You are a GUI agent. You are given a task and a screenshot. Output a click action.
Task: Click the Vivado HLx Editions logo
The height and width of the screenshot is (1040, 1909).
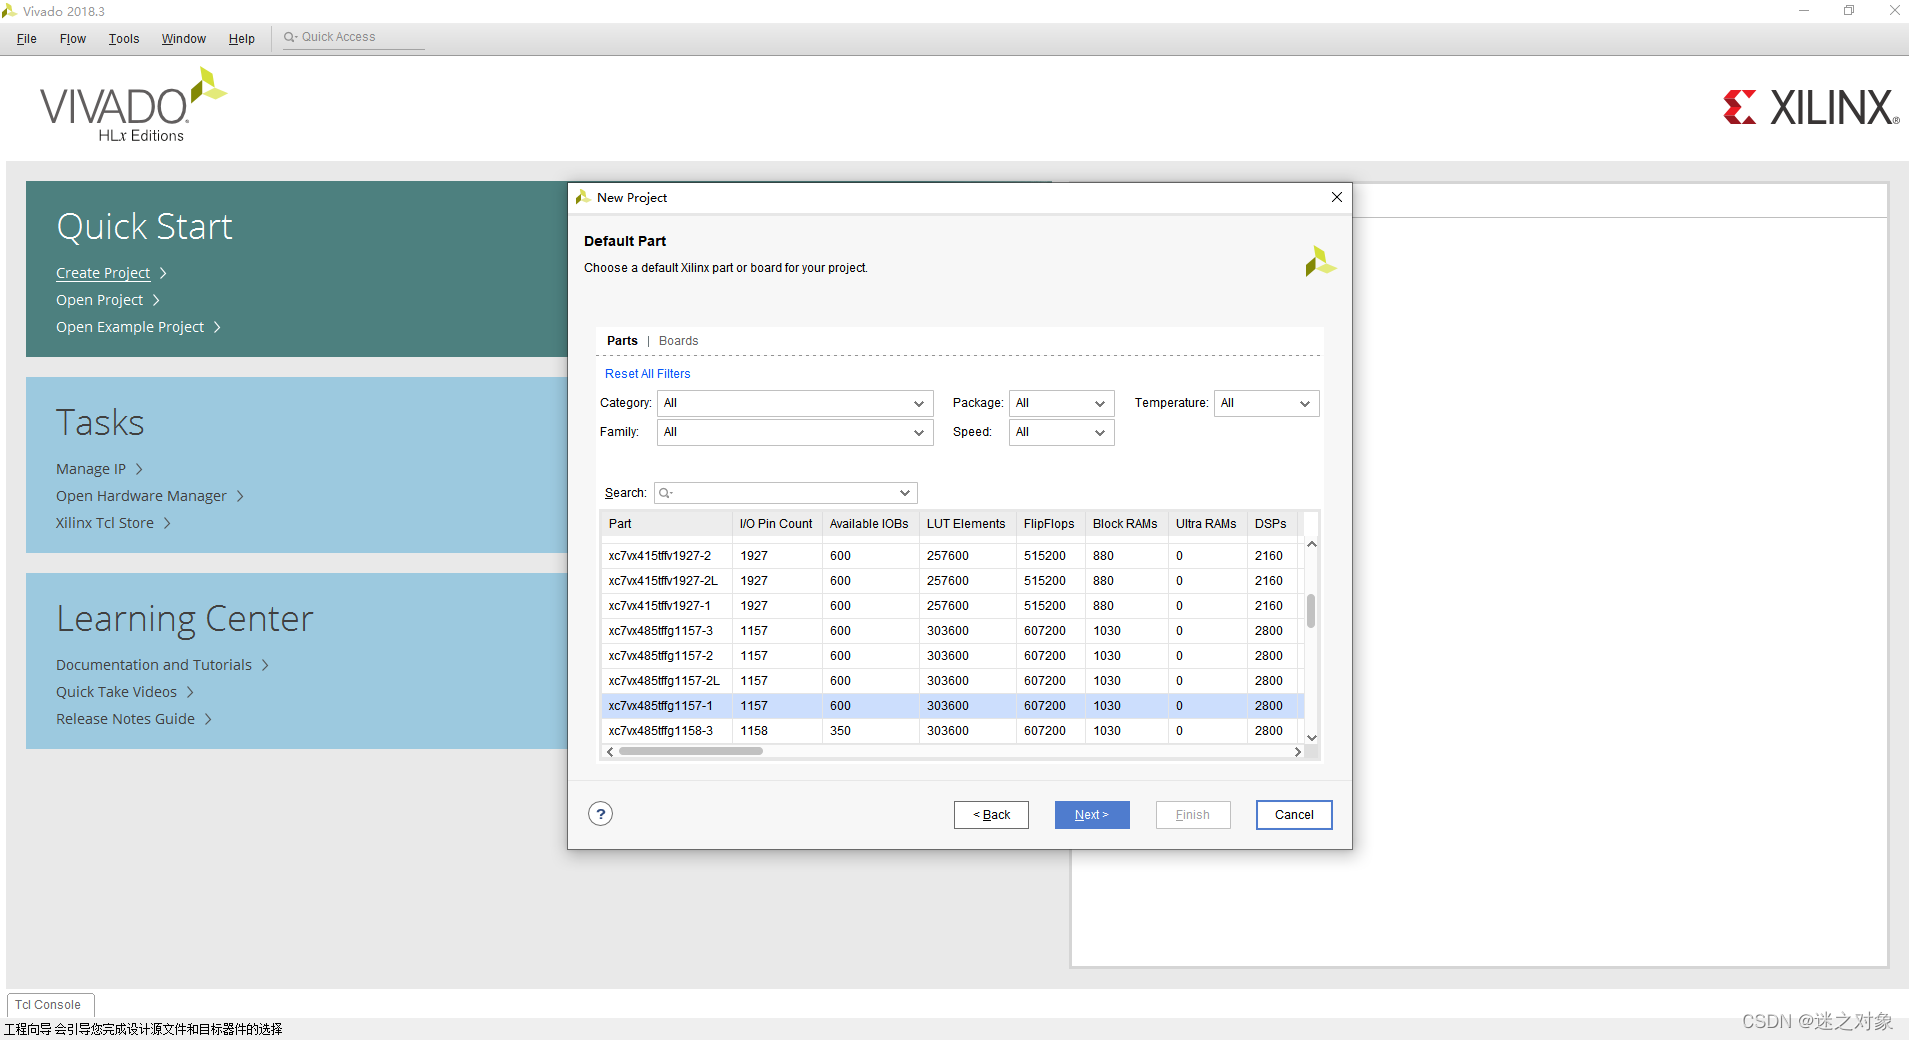point(133,106)
